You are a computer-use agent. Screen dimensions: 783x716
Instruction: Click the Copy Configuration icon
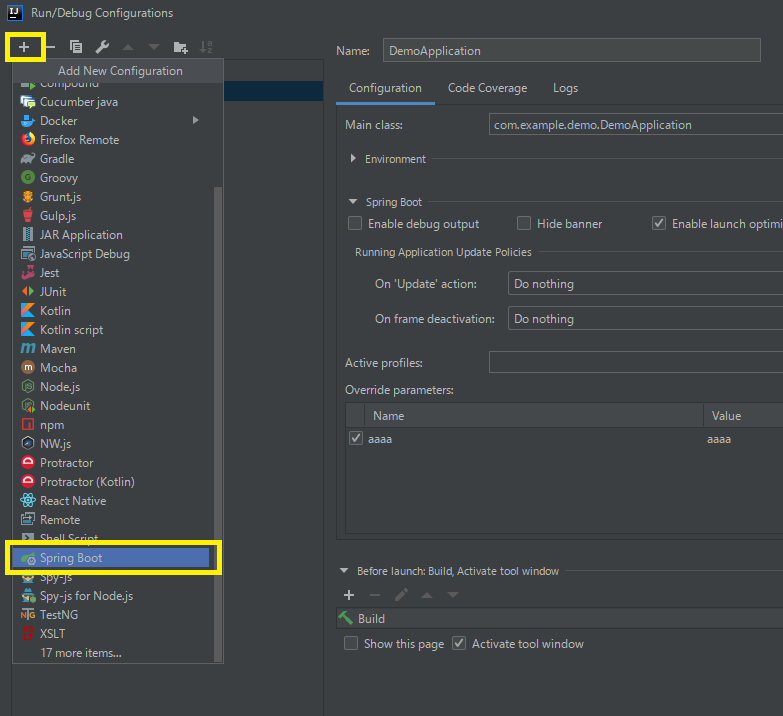point(76,47)
